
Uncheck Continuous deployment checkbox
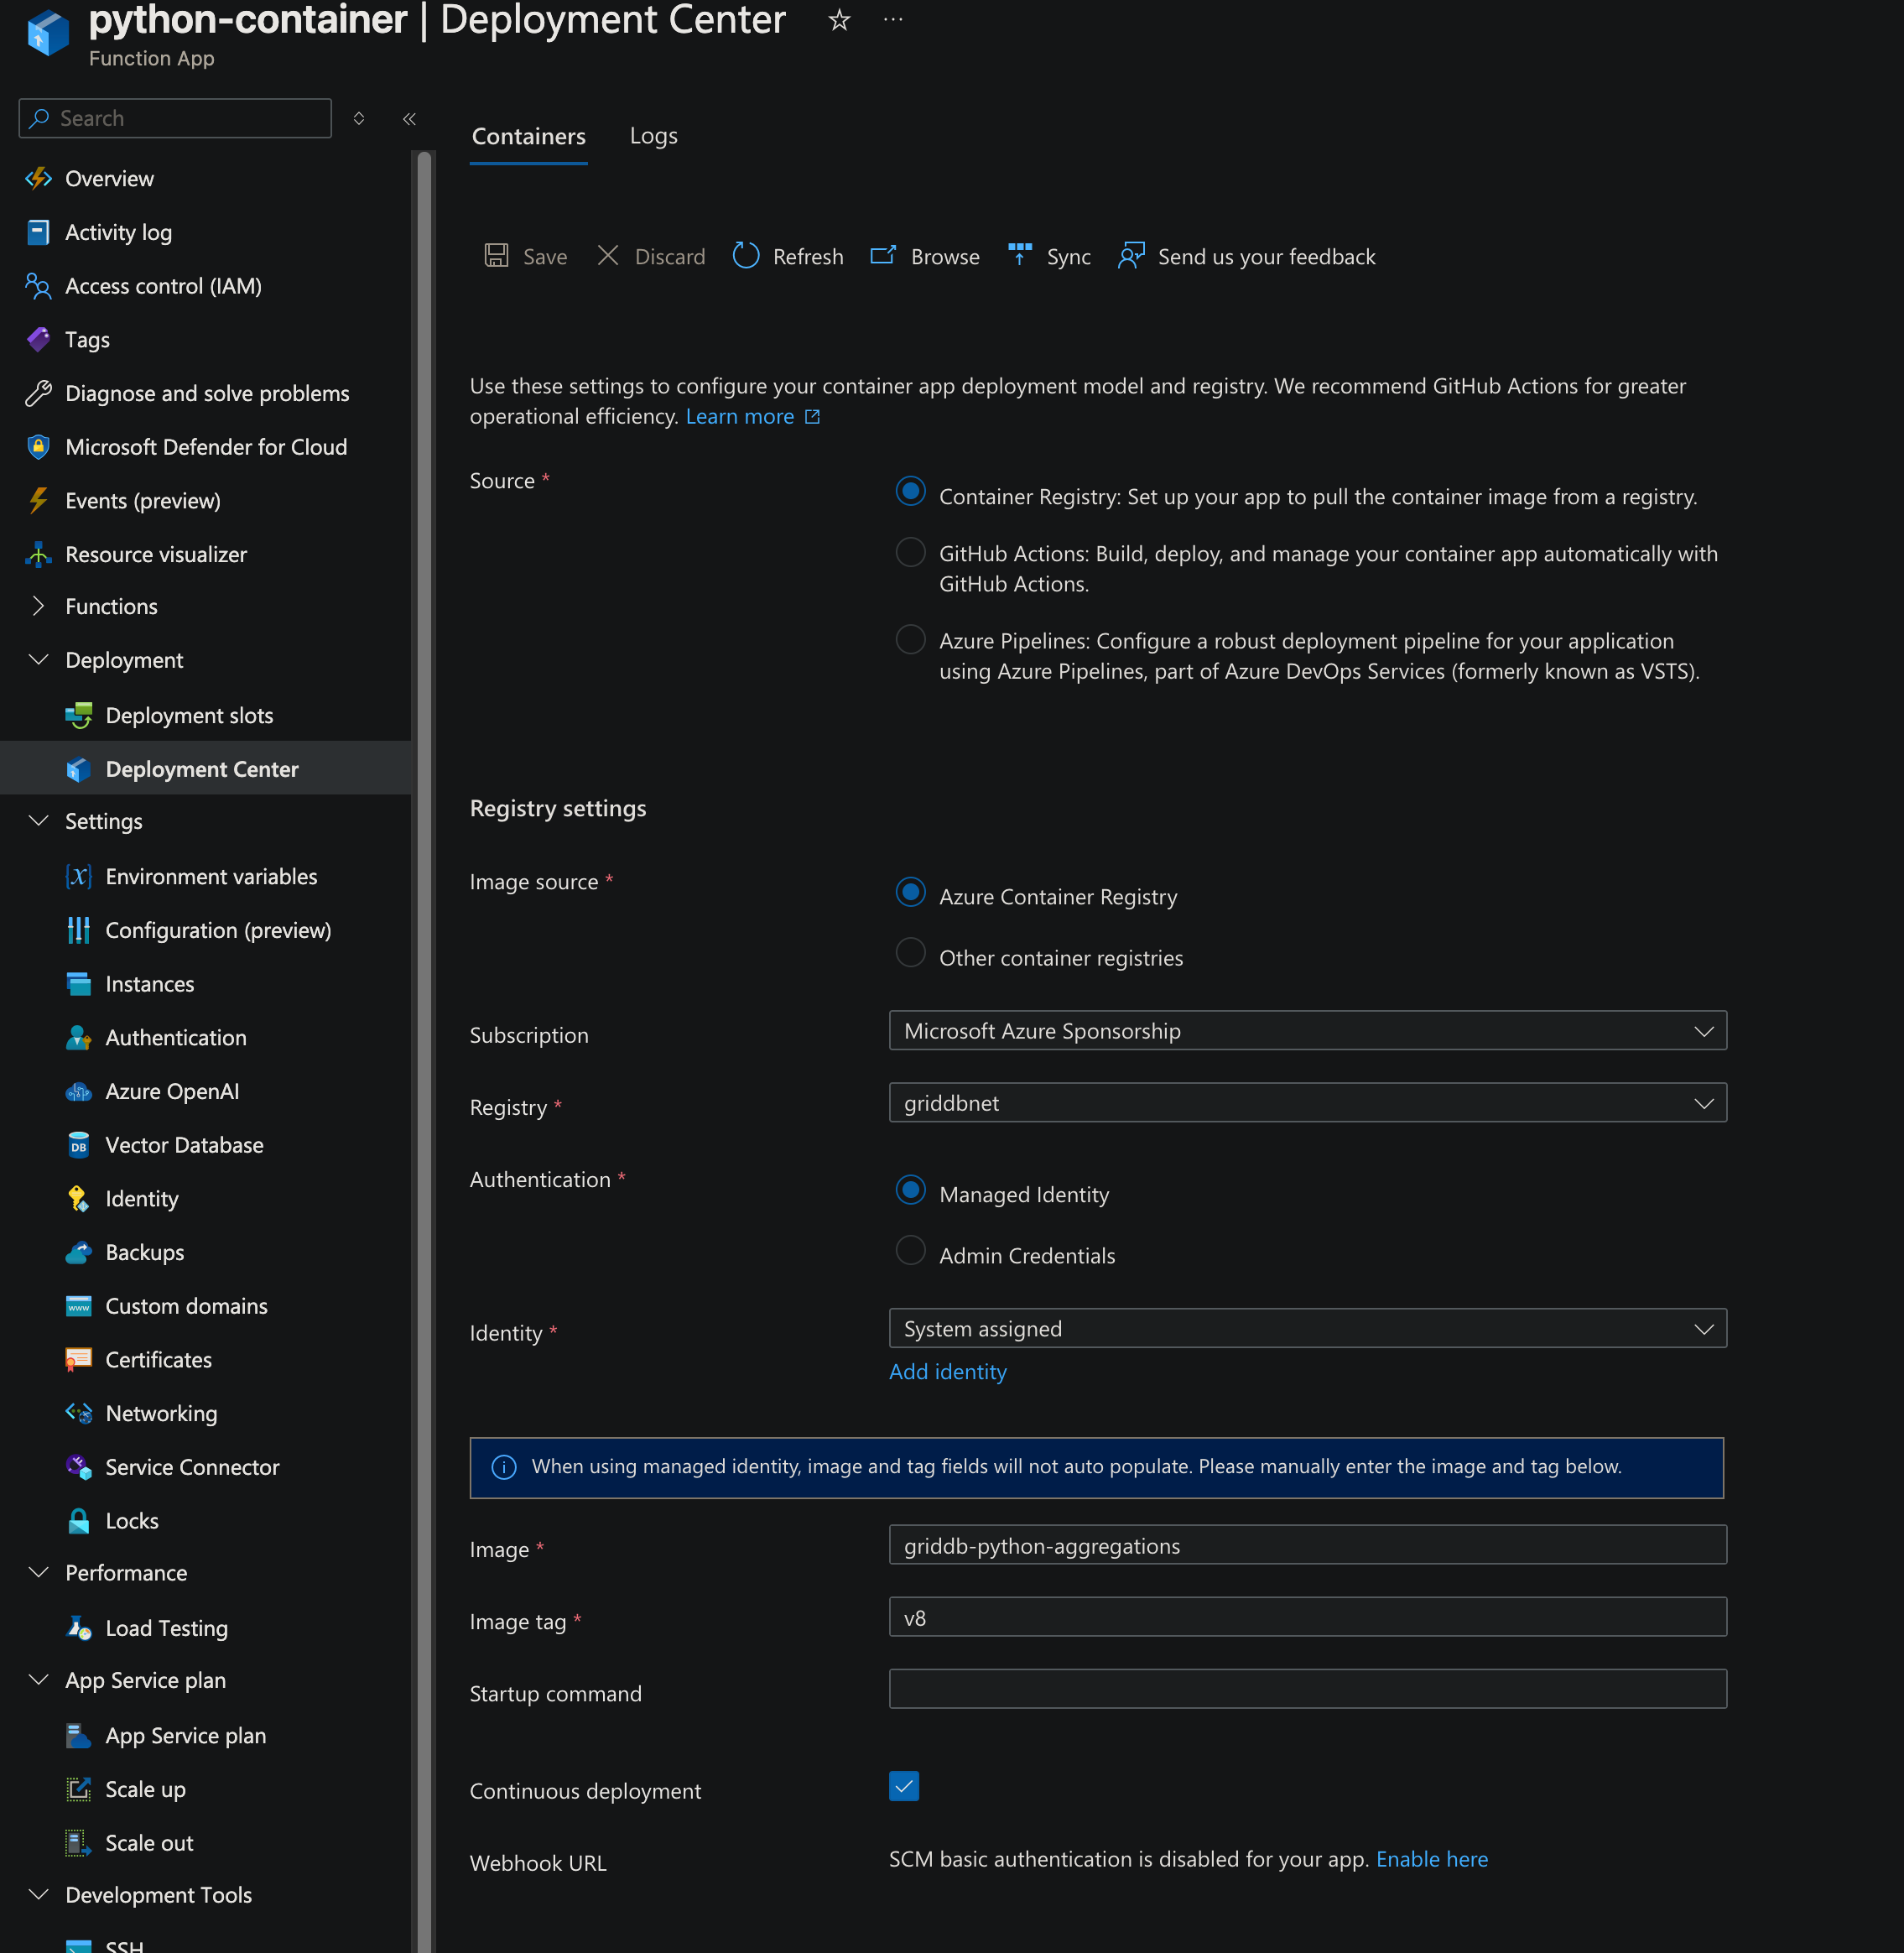903,1786
